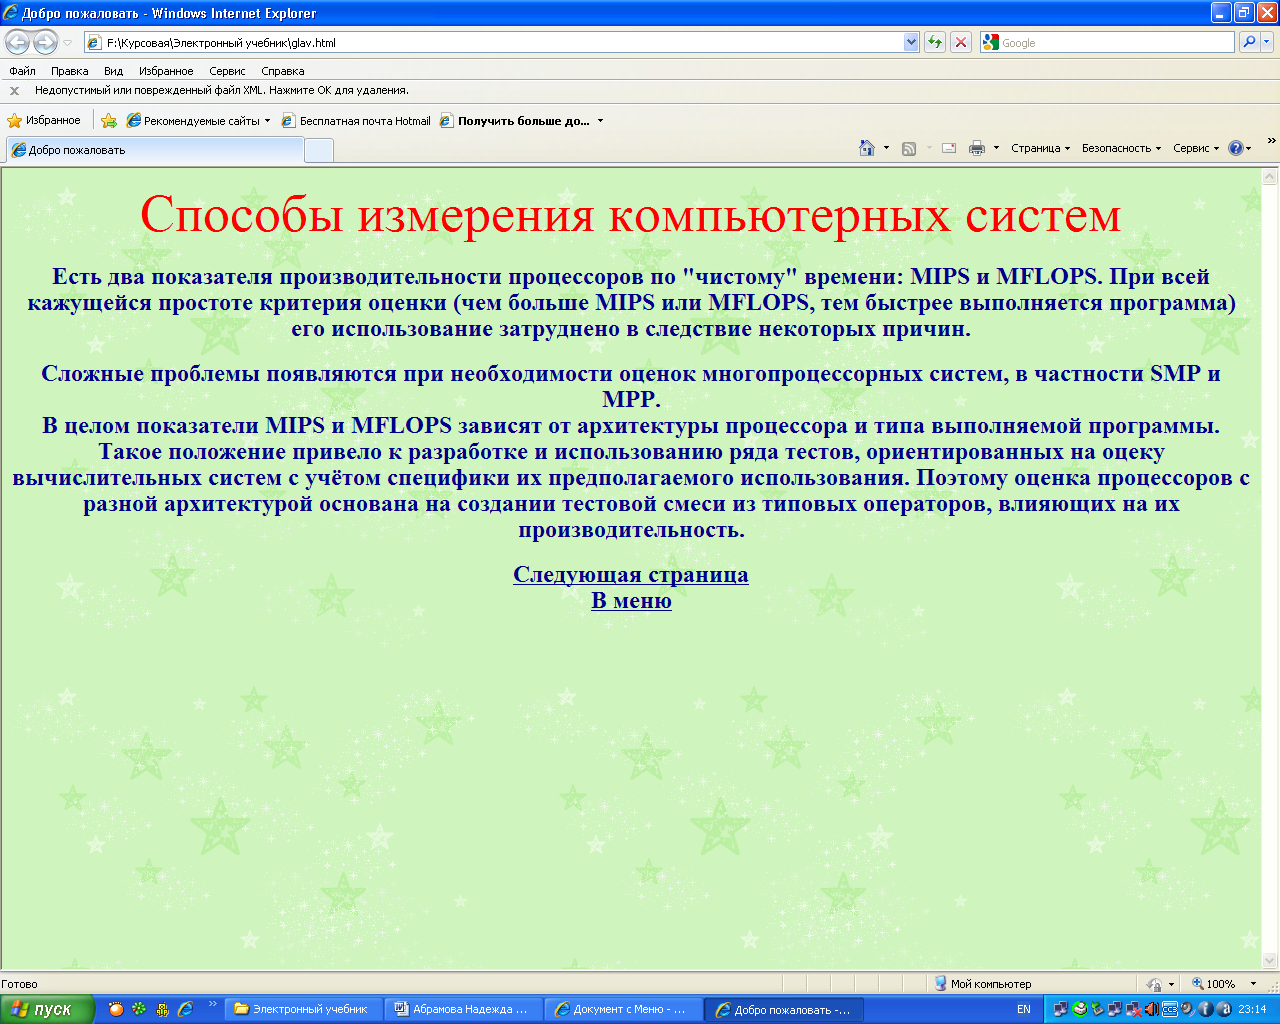This screenshot has height=1024, width=1280.
Task: Click the blue info circle tray icon
Action: point(1205,1009)
